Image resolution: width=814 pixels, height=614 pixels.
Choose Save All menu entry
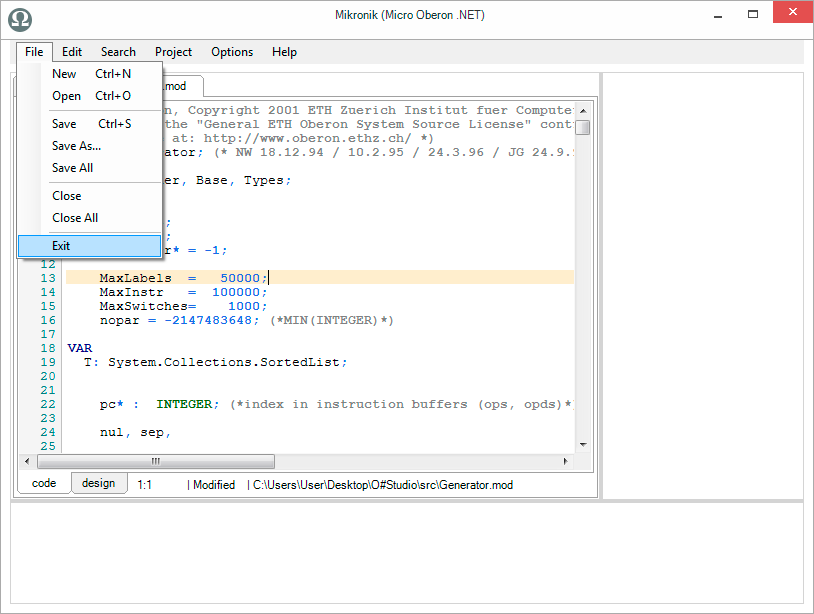coord(90,168)
